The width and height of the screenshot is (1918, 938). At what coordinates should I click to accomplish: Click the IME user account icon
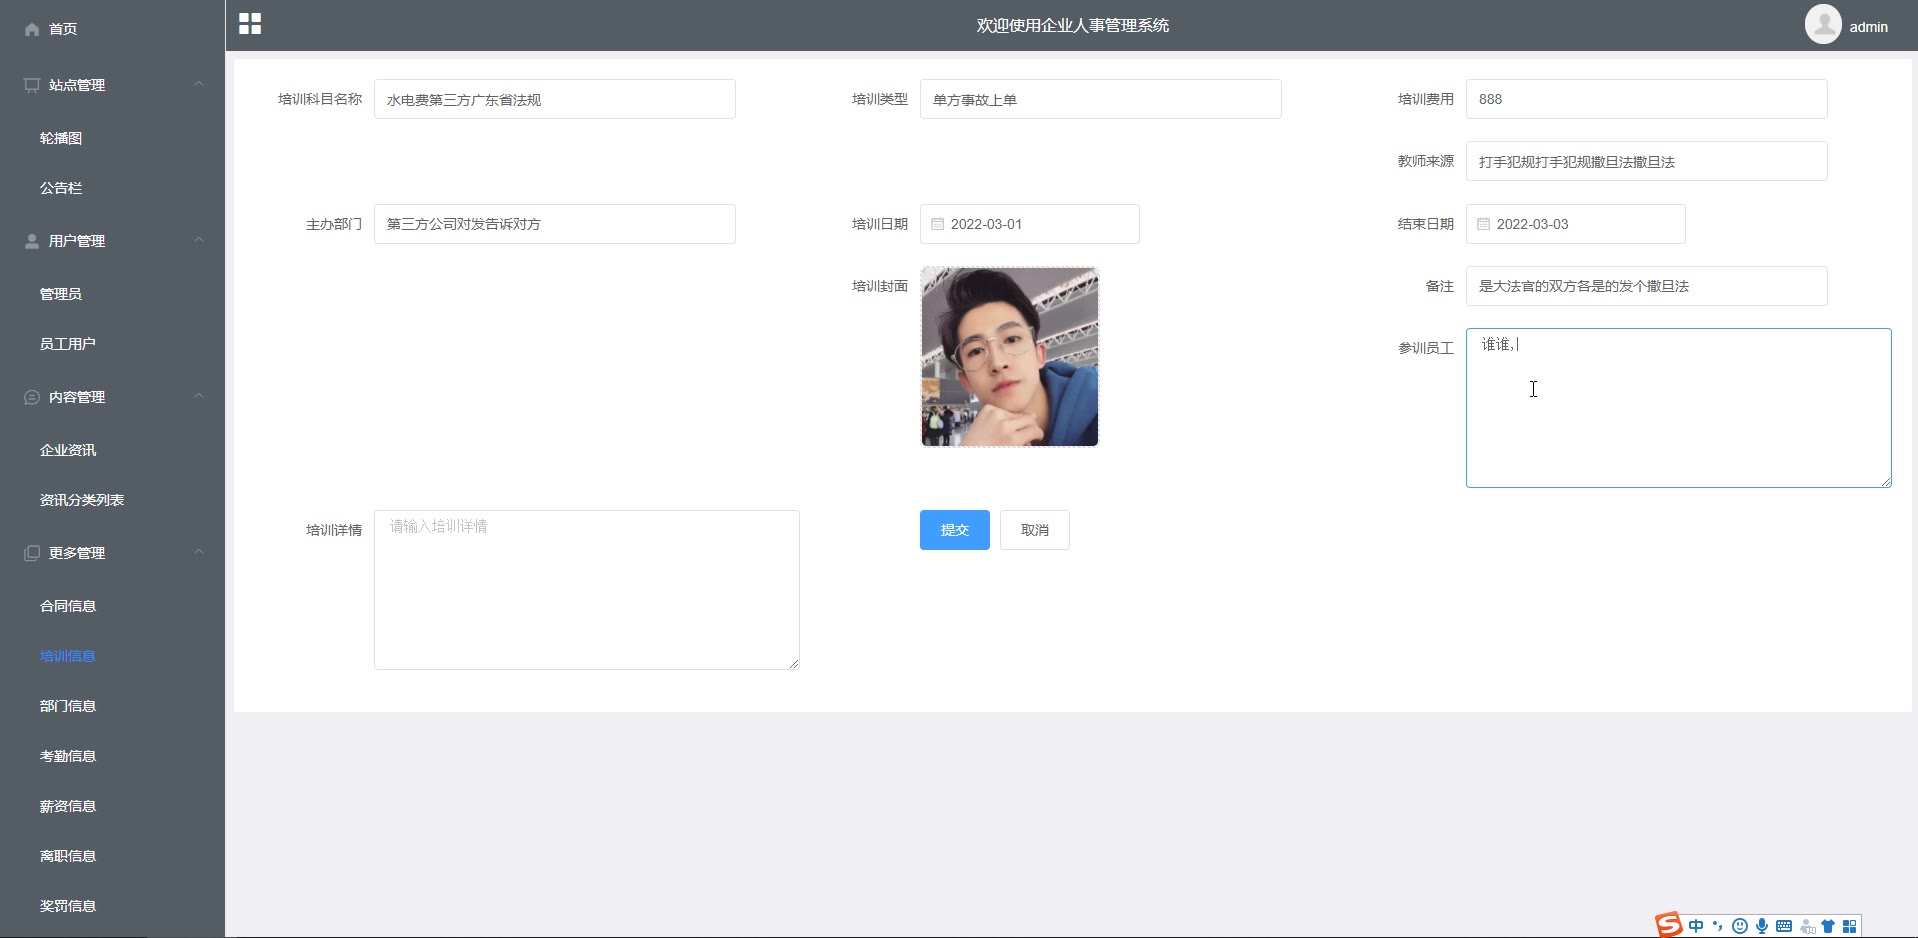coord(1807,926)
